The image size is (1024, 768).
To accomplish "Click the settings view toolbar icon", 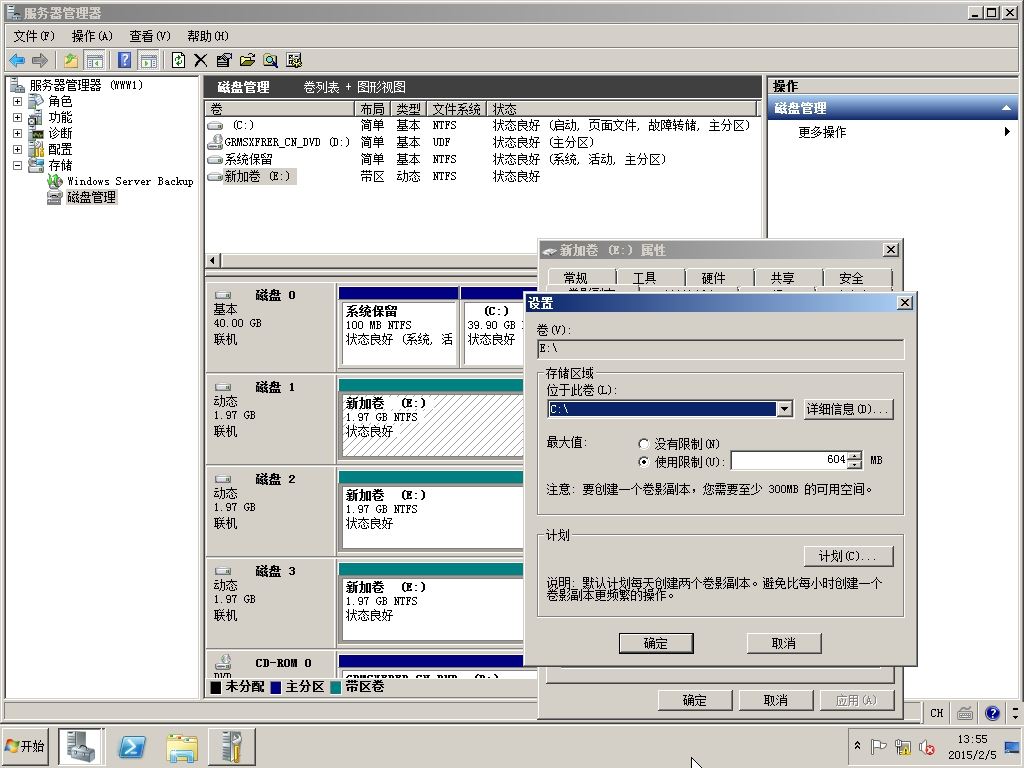I will [x=294, y=61].
